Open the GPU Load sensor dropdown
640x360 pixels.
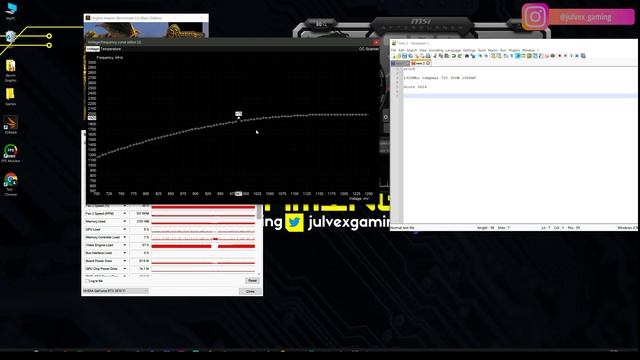point(125,229)
